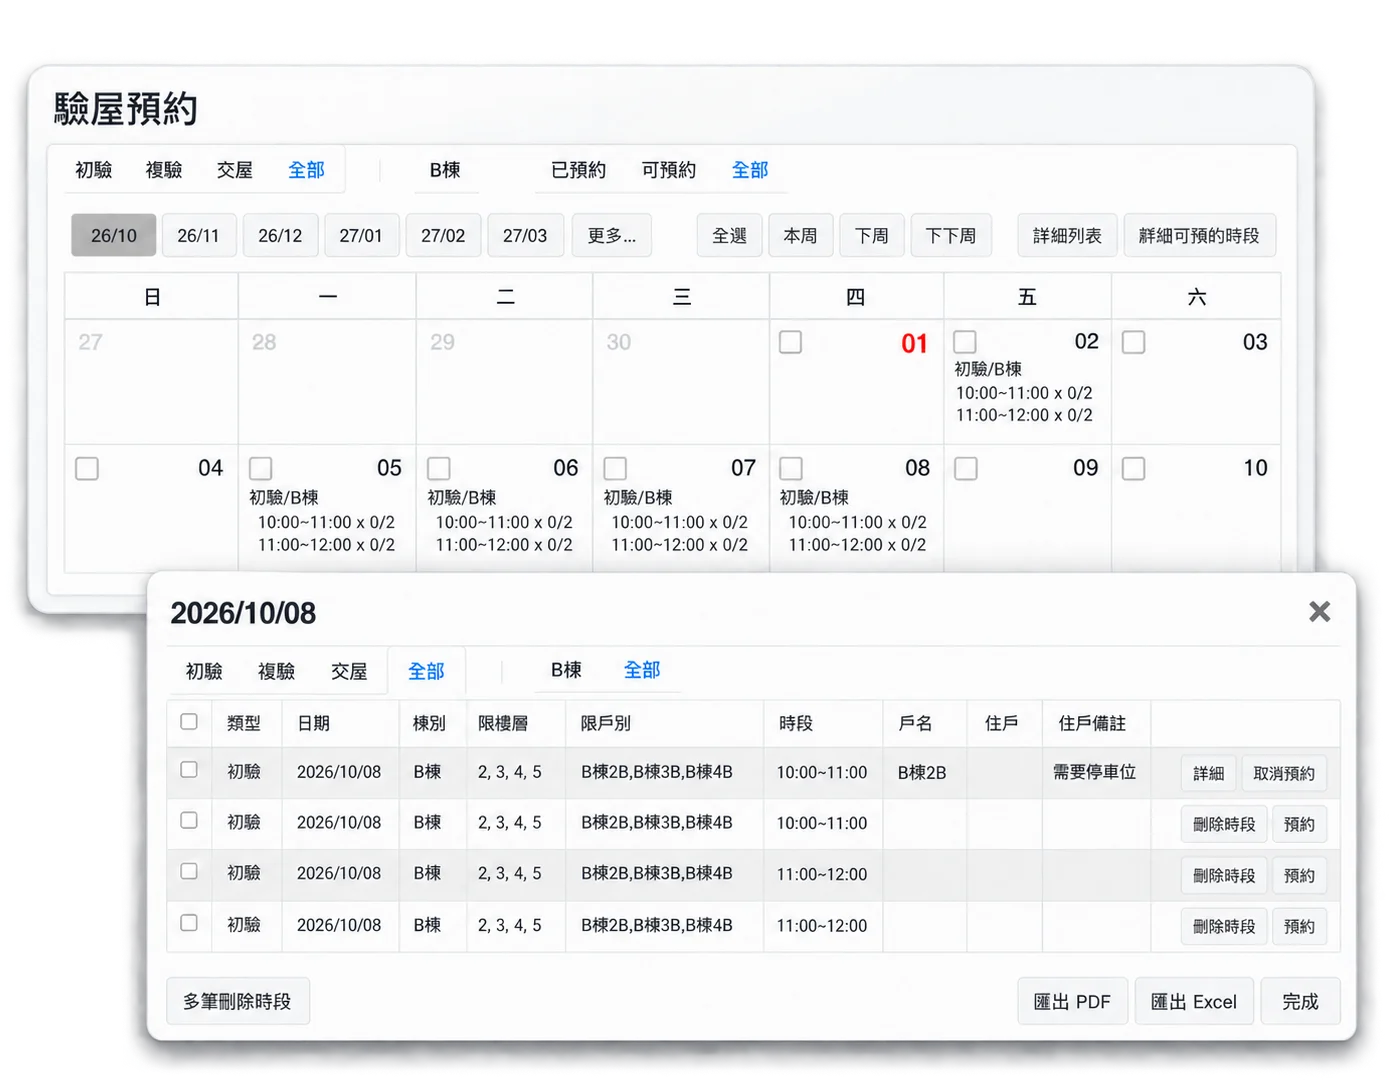Switch to month 27/03

tap(525, 235)
